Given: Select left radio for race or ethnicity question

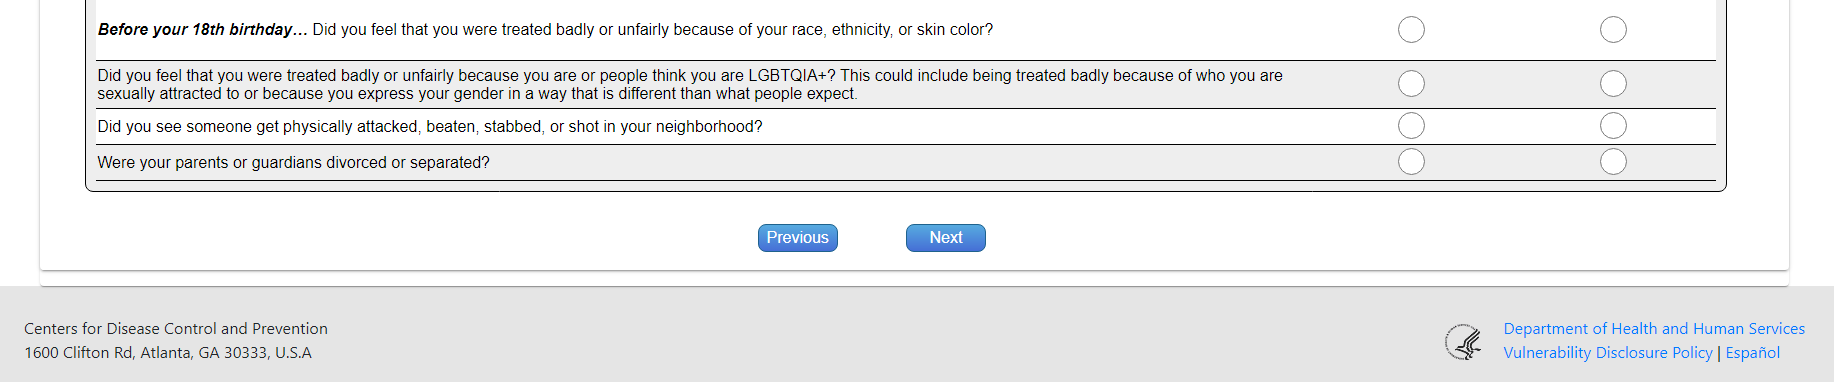Looking at the screenshot, I should tap(1411, 30).
